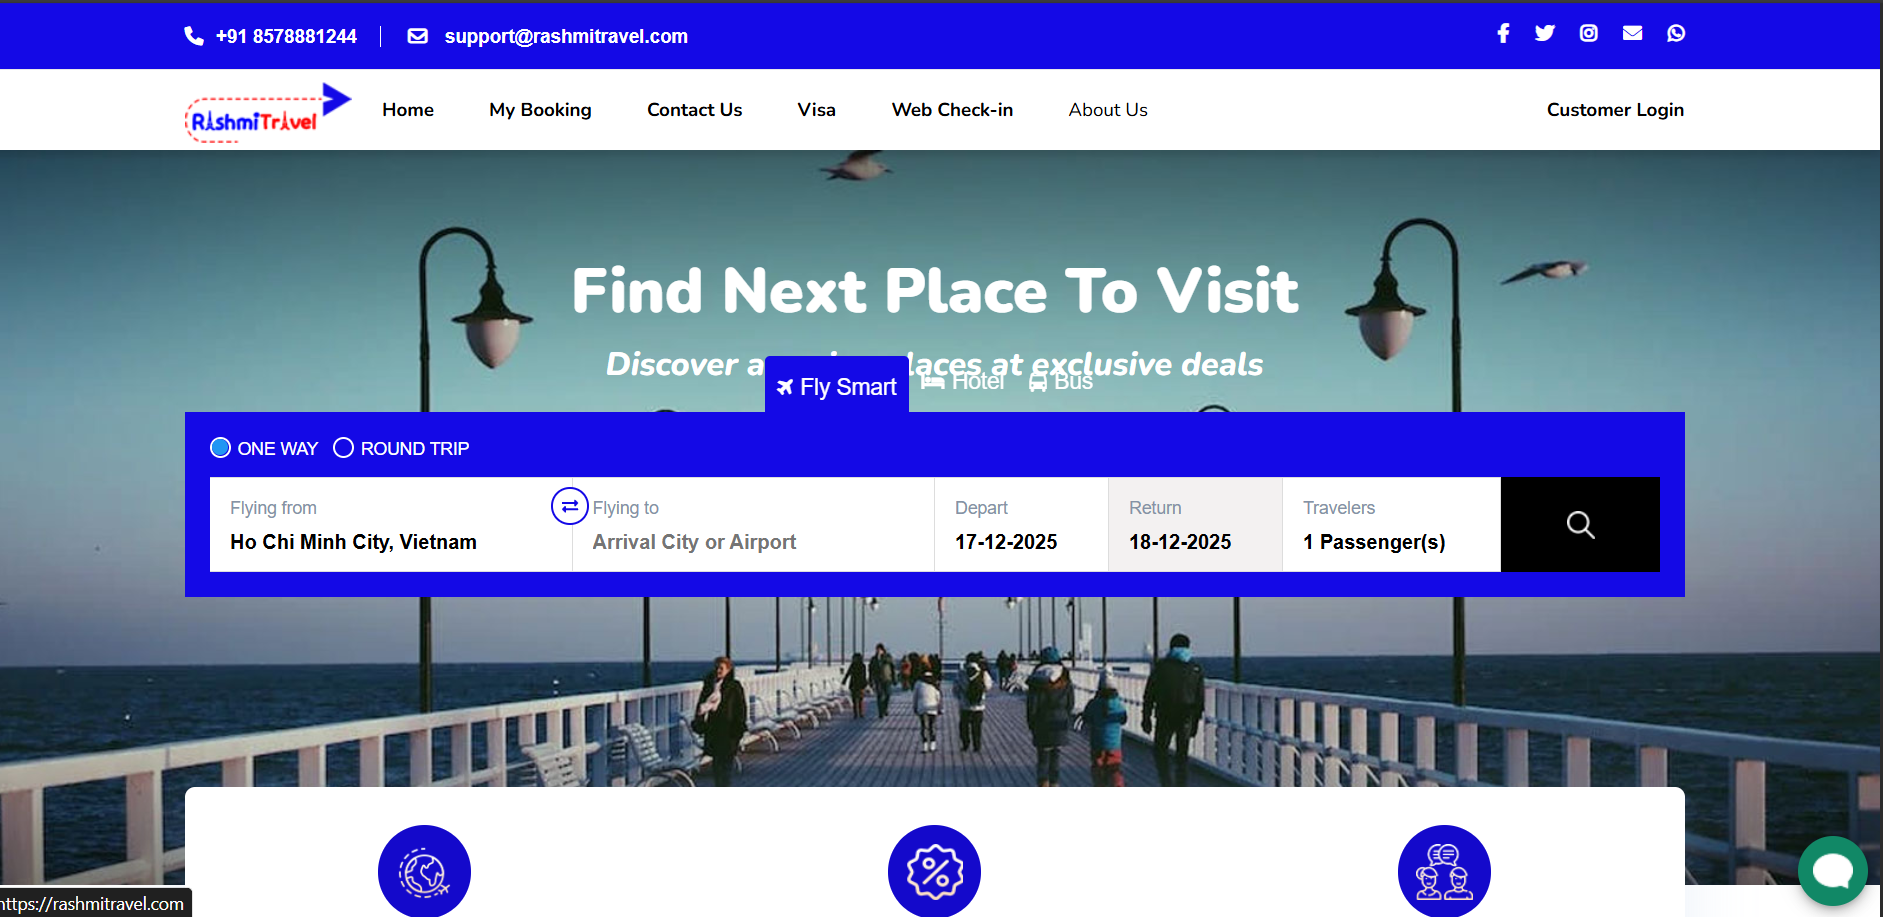This screenshot has width=1883, height=917.
Task: Click the support@rashmitravel.com email link
Action: coord(566,36)
